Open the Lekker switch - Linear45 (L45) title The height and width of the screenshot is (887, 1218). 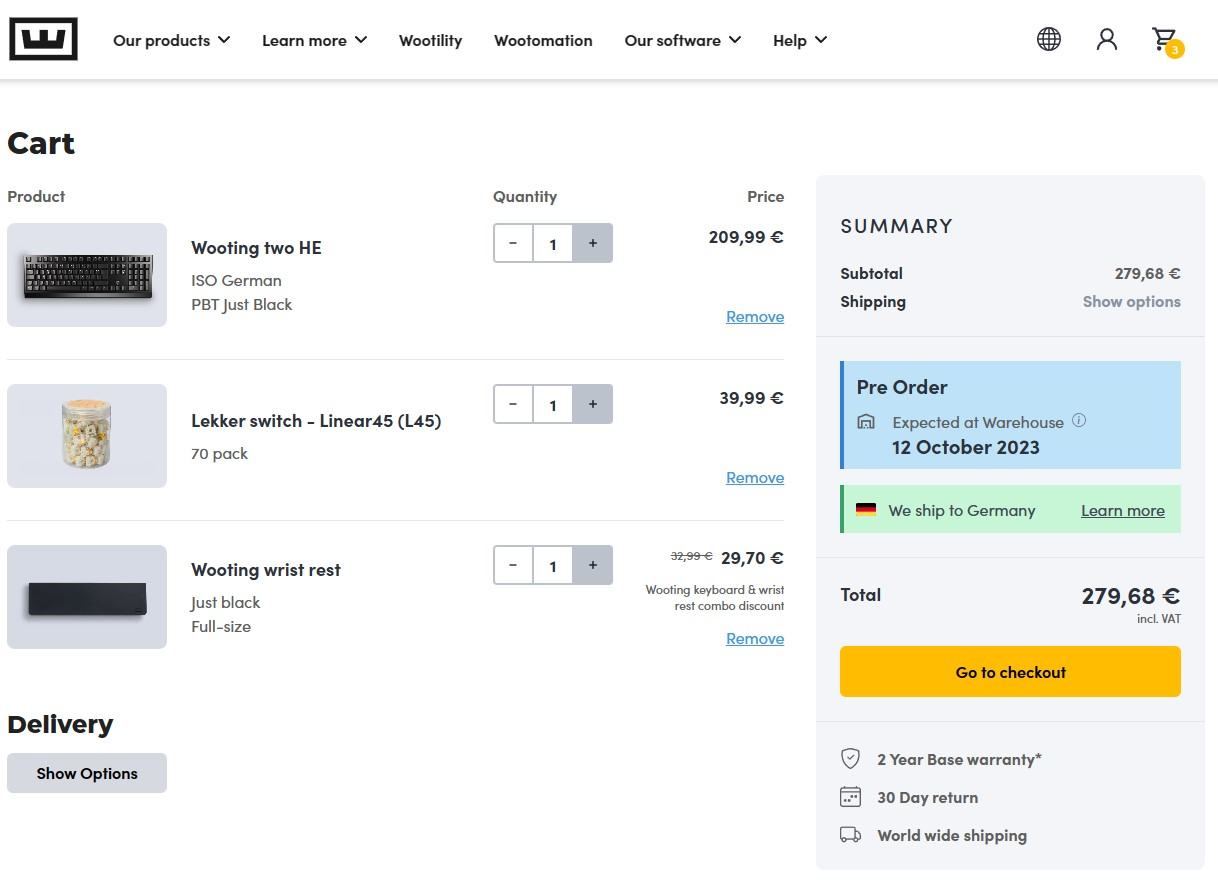pos(316,421)
